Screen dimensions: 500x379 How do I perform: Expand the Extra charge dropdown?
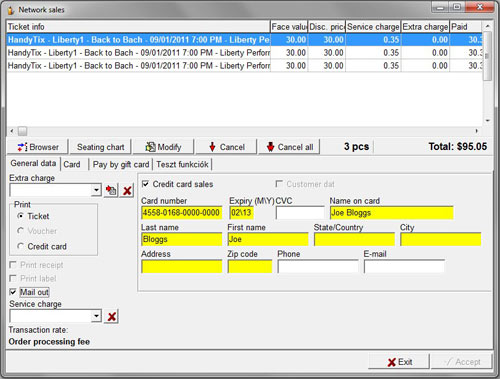coord(96,190)
